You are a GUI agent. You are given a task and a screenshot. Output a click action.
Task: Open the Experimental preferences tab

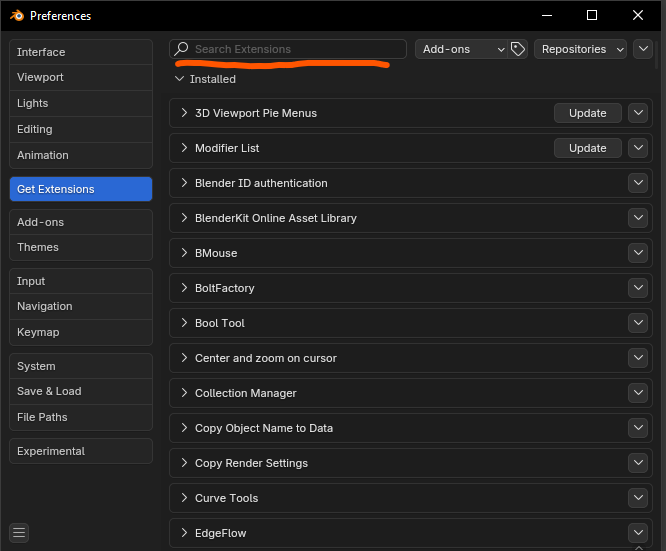pos(81,451)
